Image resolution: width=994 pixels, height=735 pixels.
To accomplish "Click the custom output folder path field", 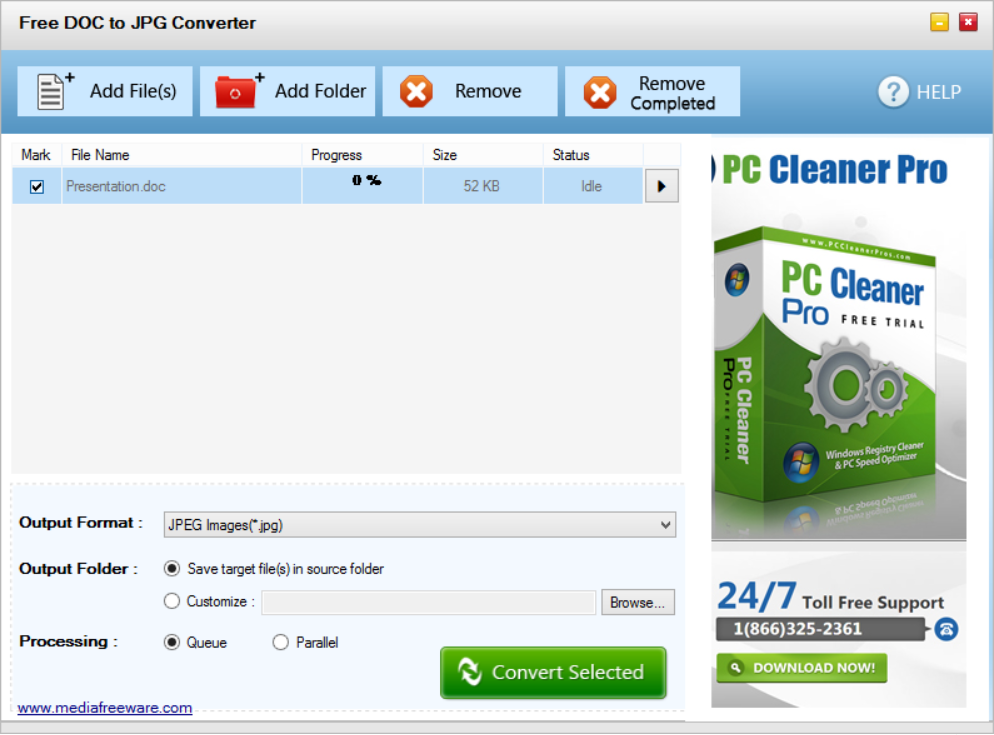I will [428, 603].
